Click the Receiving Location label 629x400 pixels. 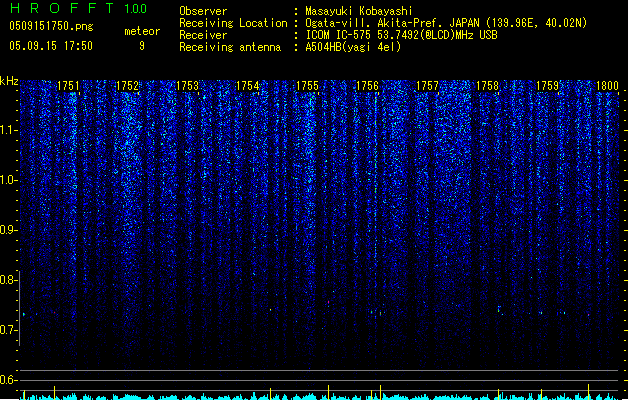pyautogui.click(x=233, y=23)
